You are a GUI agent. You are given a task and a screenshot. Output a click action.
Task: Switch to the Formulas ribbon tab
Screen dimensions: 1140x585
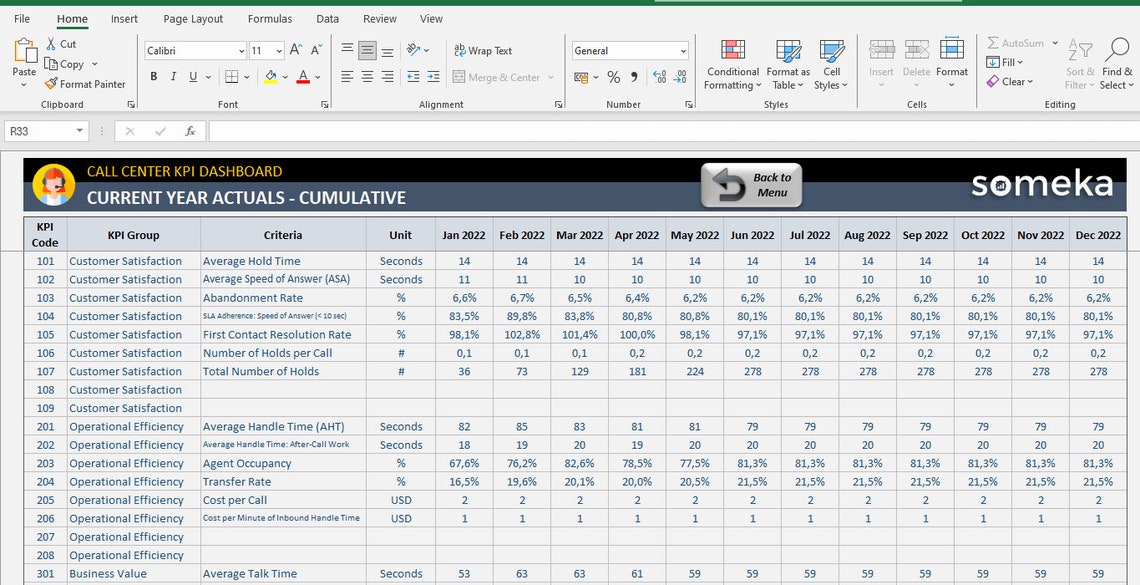(269, 18)
